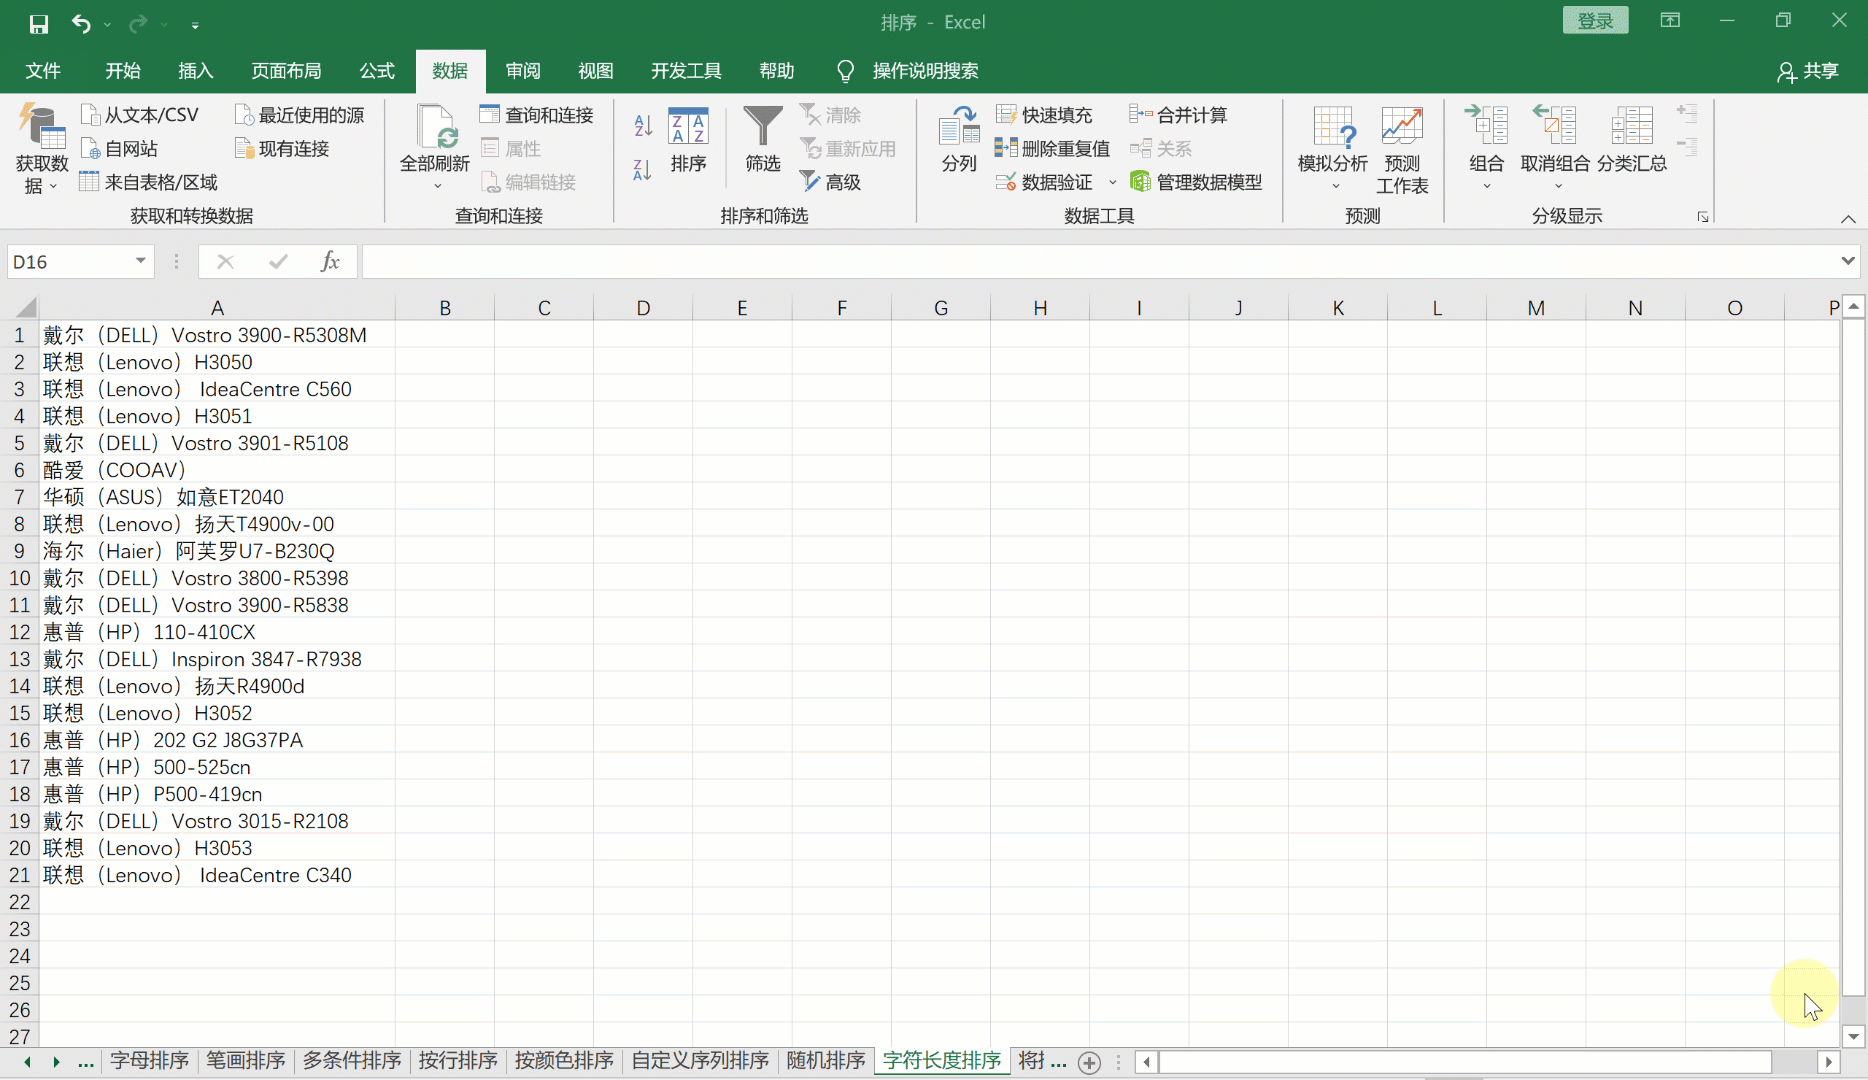Click the formula bar input field

point(1098,262)
